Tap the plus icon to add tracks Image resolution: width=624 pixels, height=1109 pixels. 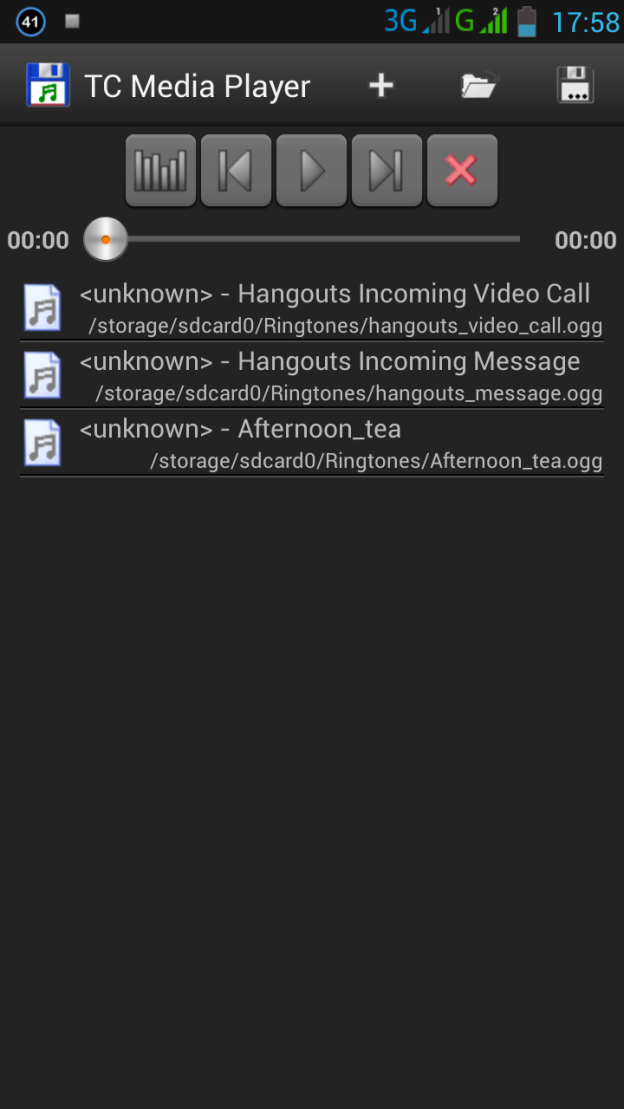pos(381,86)
